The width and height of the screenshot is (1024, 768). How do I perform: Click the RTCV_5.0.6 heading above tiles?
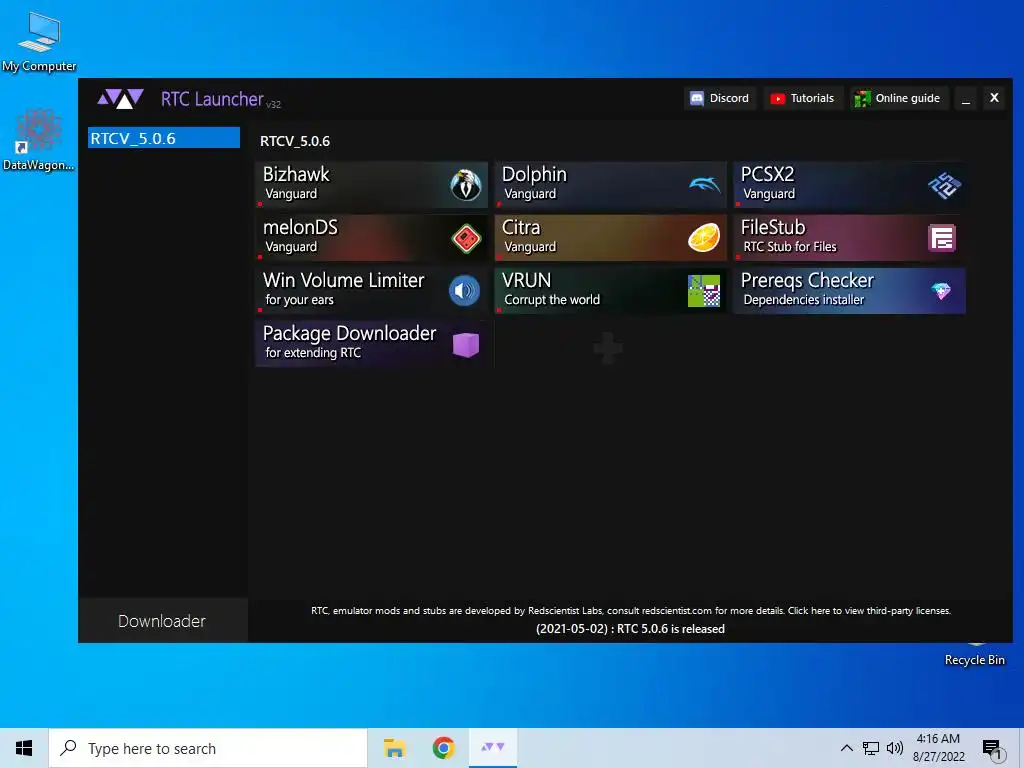coord(295,141)
